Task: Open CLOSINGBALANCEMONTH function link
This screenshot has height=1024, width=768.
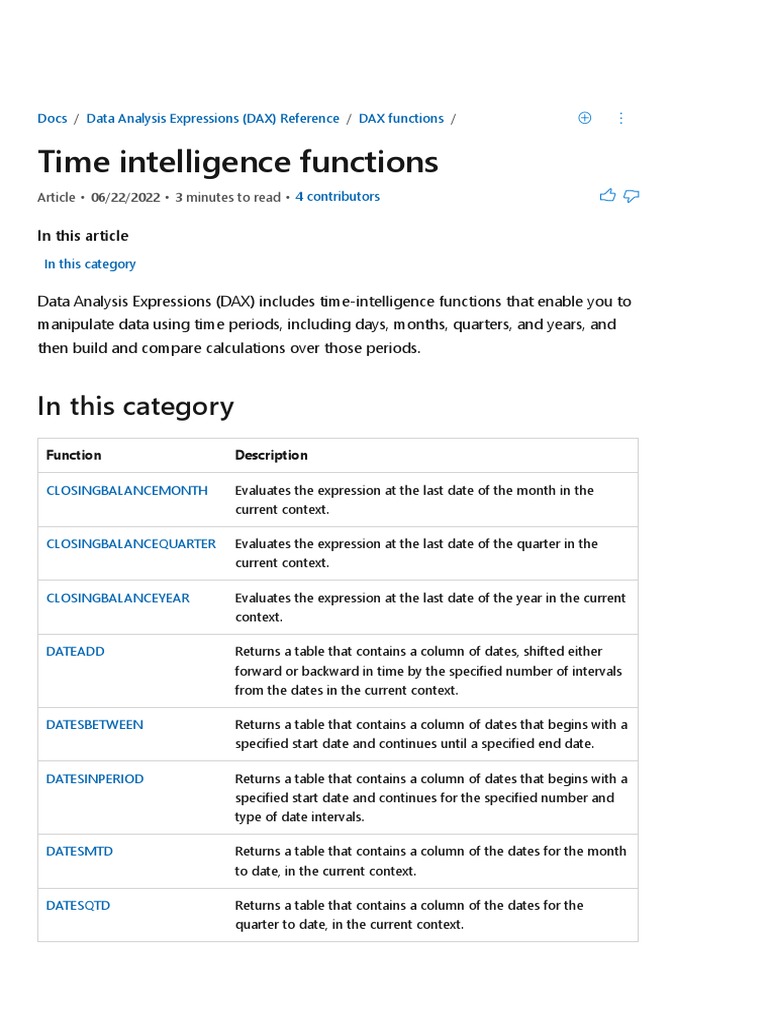Action: click(x=127, y=490)
